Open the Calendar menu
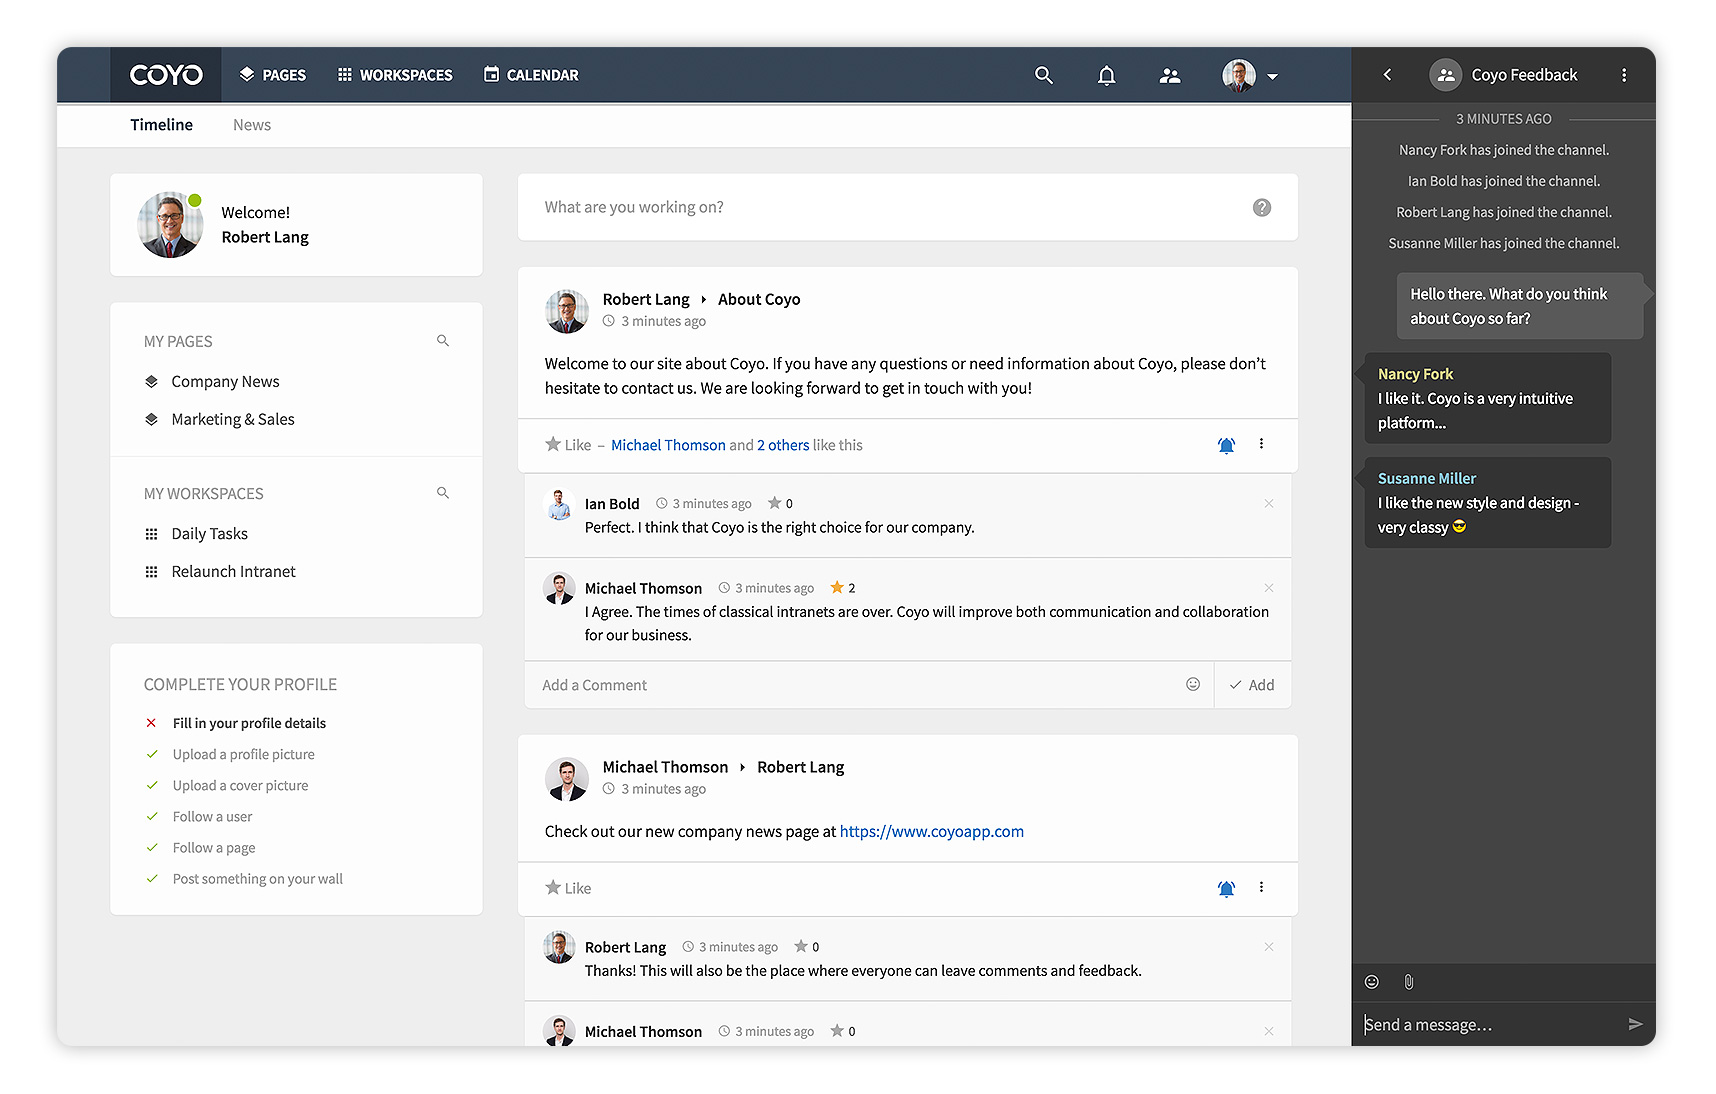Image resolution: width=1716 pixels, height=1094 pixels. point(531,75)
